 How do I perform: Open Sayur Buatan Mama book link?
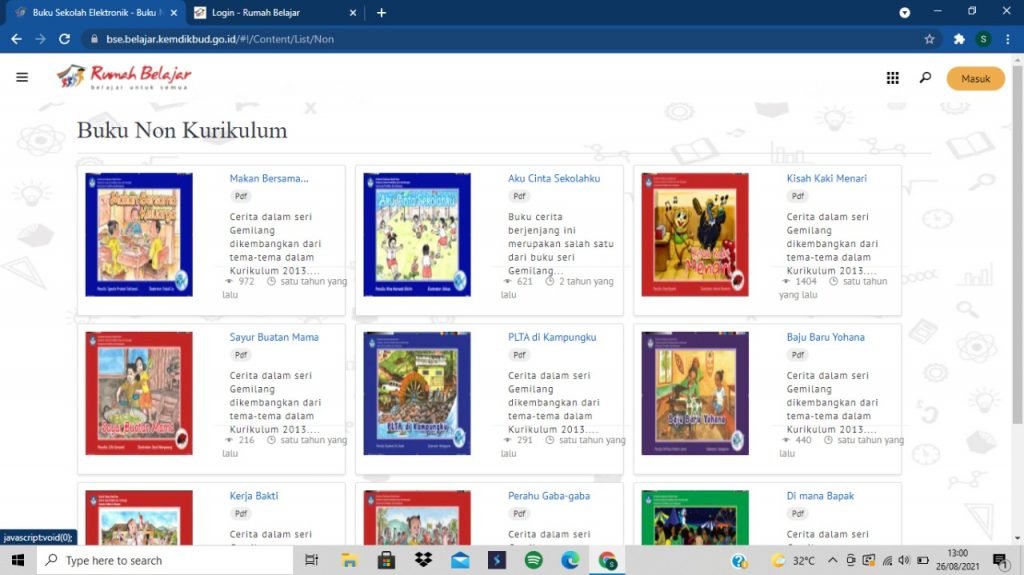[274, 337]
